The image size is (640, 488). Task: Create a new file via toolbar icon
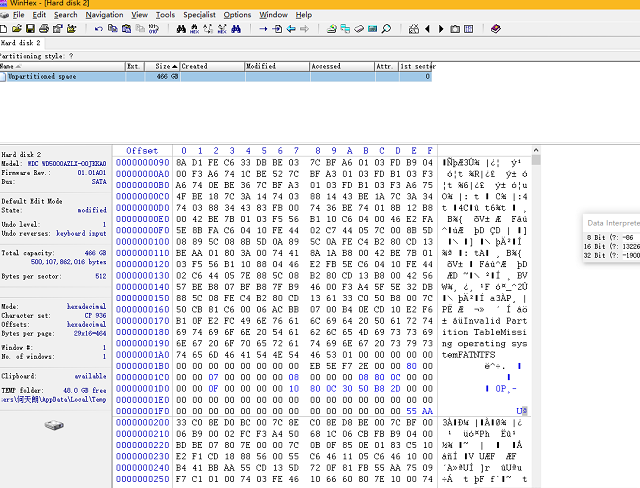tap(3, 29)
